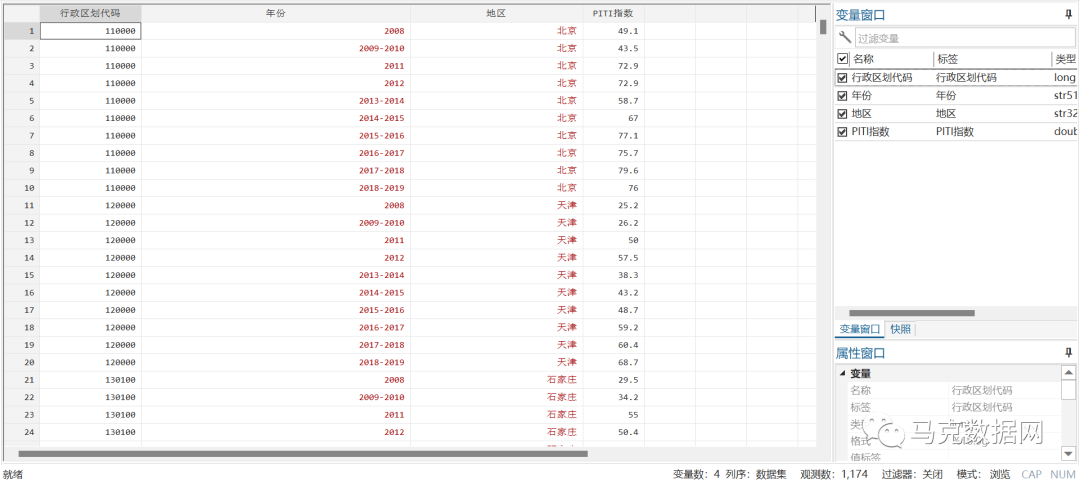This screenshot has width=1080, height=480.
Task: Click the PITI value 68.7
Action: 613,362
